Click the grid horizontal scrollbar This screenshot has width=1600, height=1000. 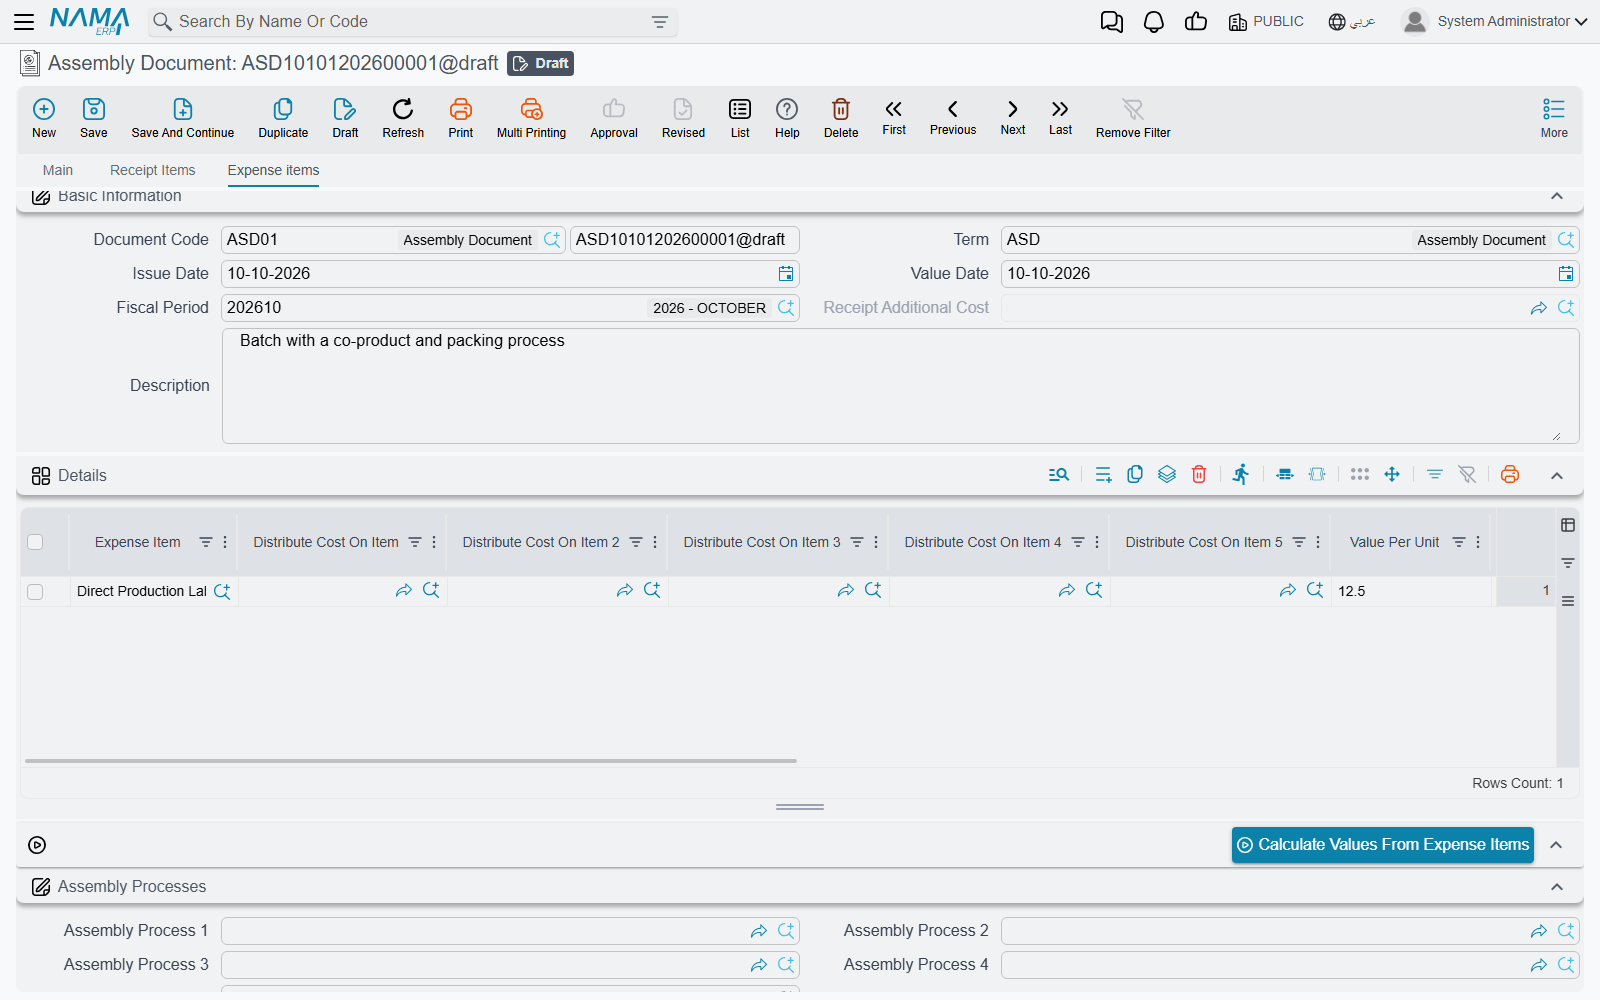pos(411,761)
